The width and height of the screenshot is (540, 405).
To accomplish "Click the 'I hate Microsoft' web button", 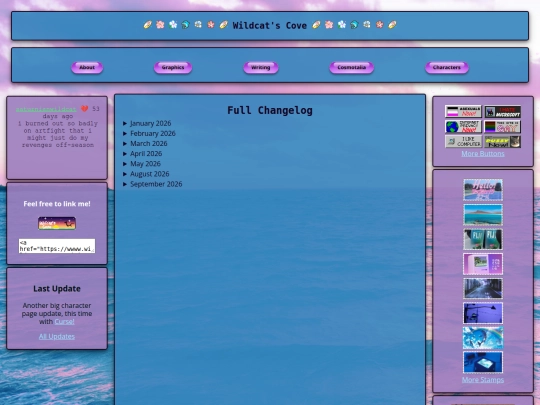I will [x=503, y=112].
